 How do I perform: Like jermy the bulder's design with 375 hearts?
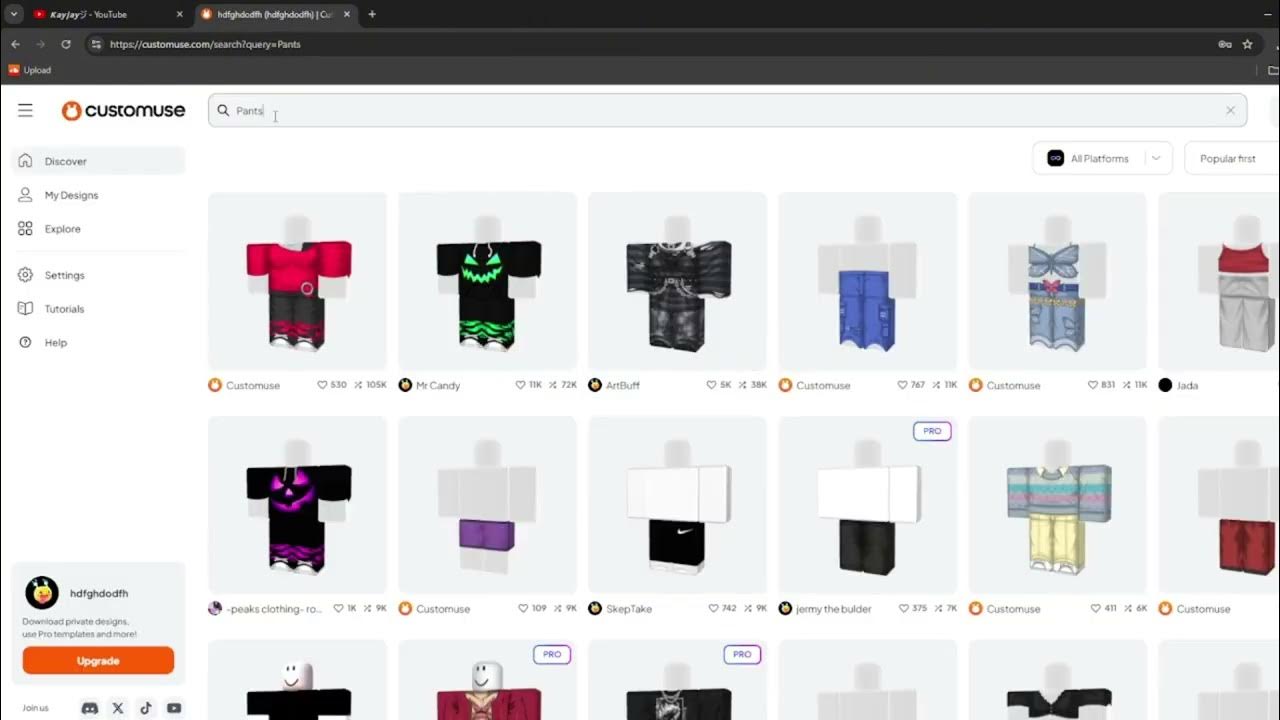click(x=904, y=608)
